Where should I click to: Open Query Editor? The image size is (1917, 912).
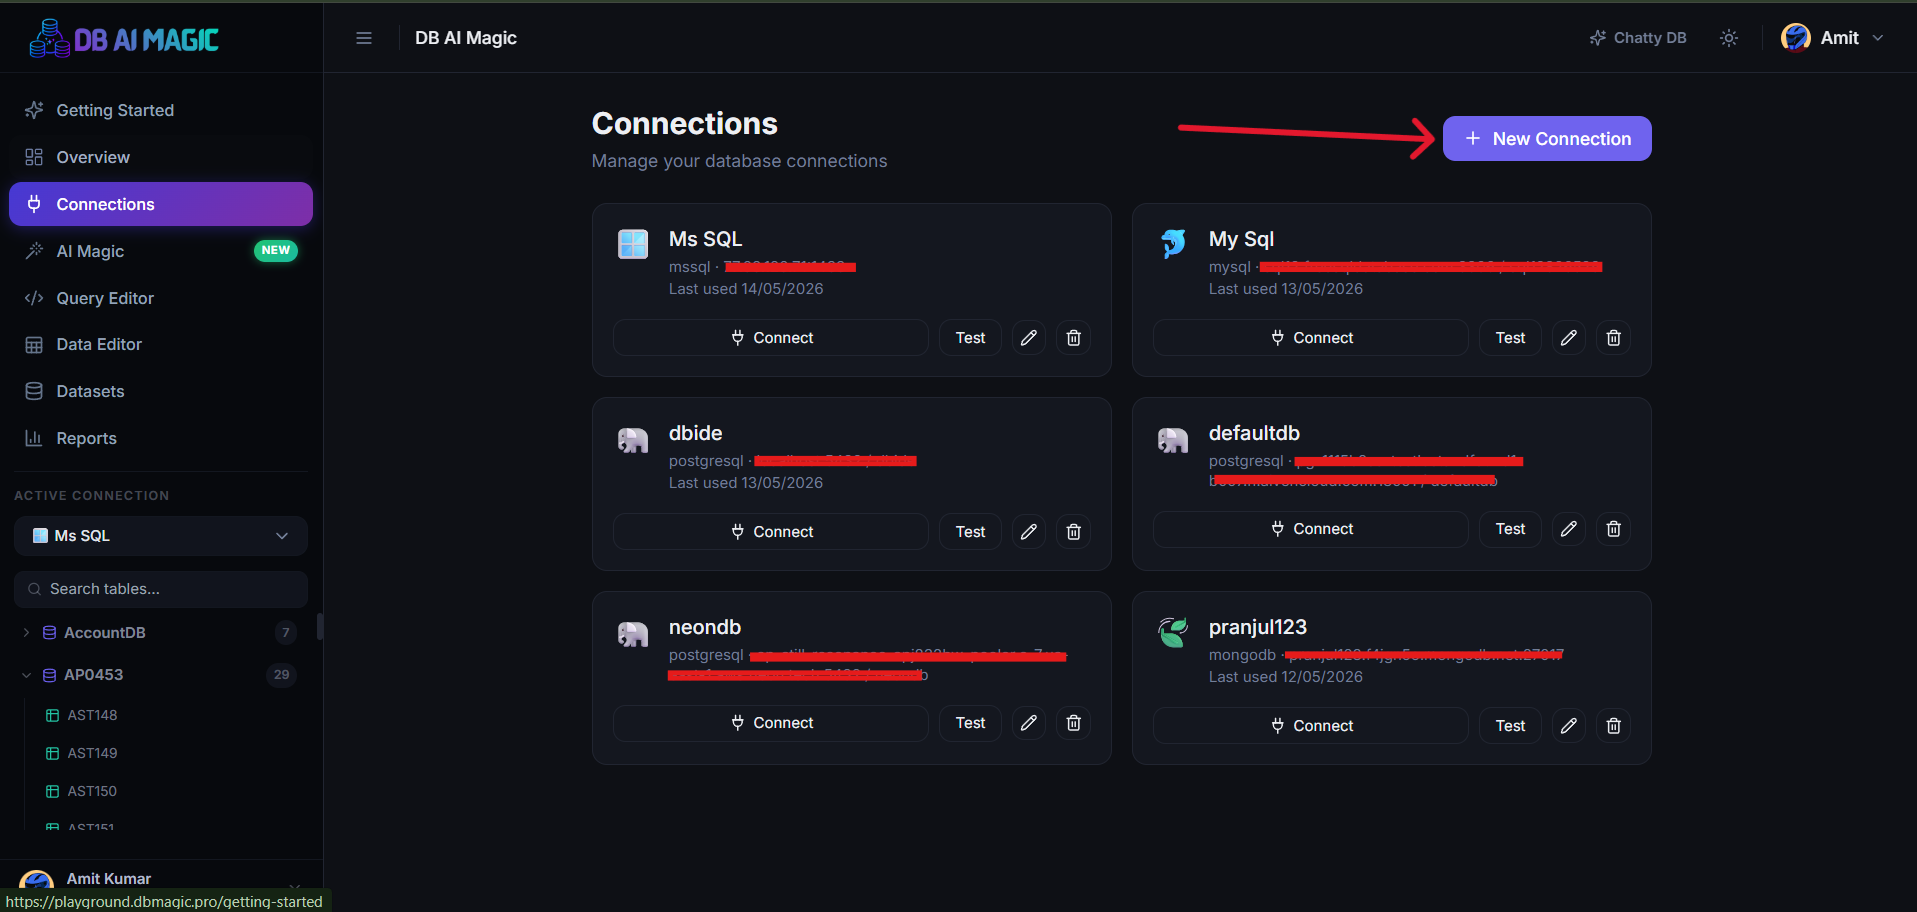[x=161, y=298]
